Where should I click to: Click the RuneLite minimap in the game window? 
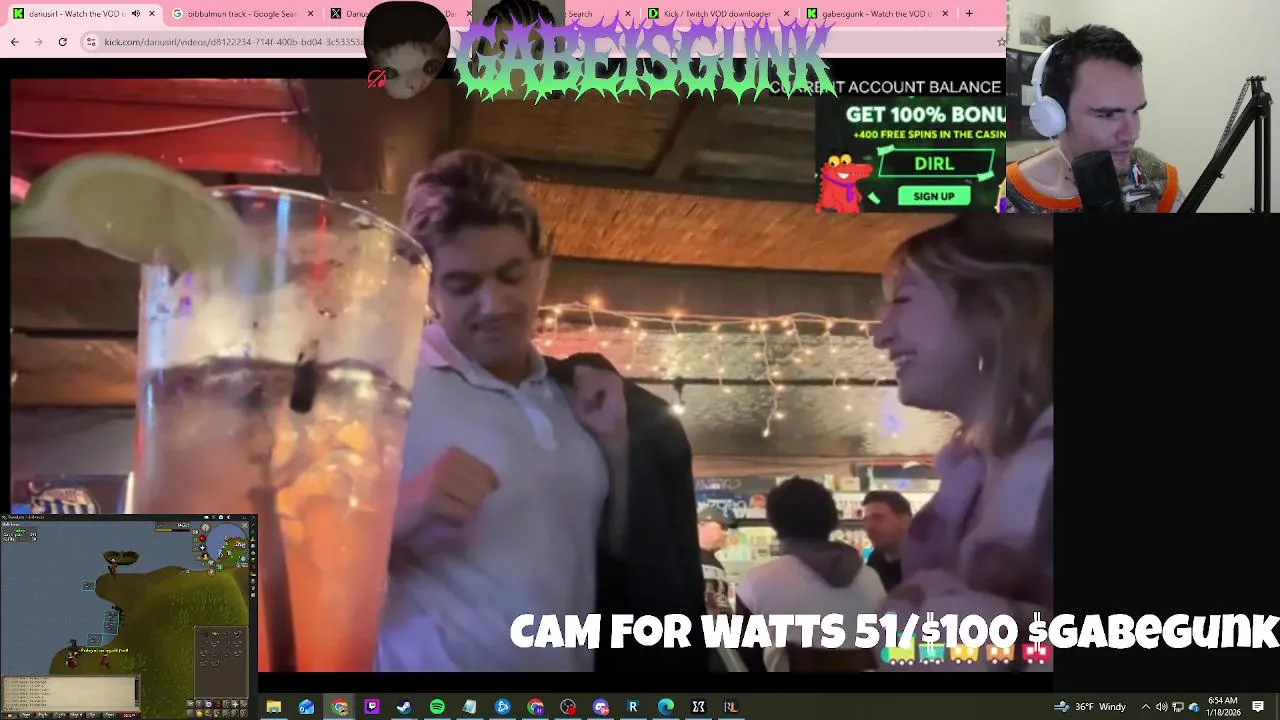pos(226,543)
